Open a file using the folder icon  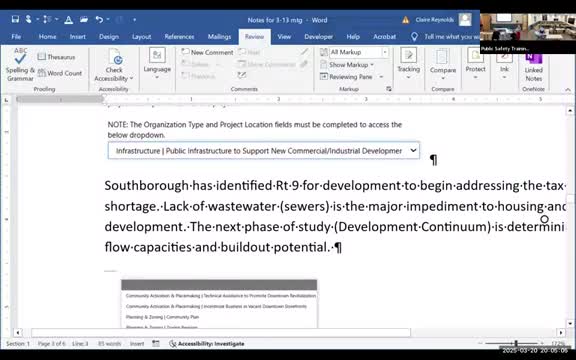pos(84,19)
